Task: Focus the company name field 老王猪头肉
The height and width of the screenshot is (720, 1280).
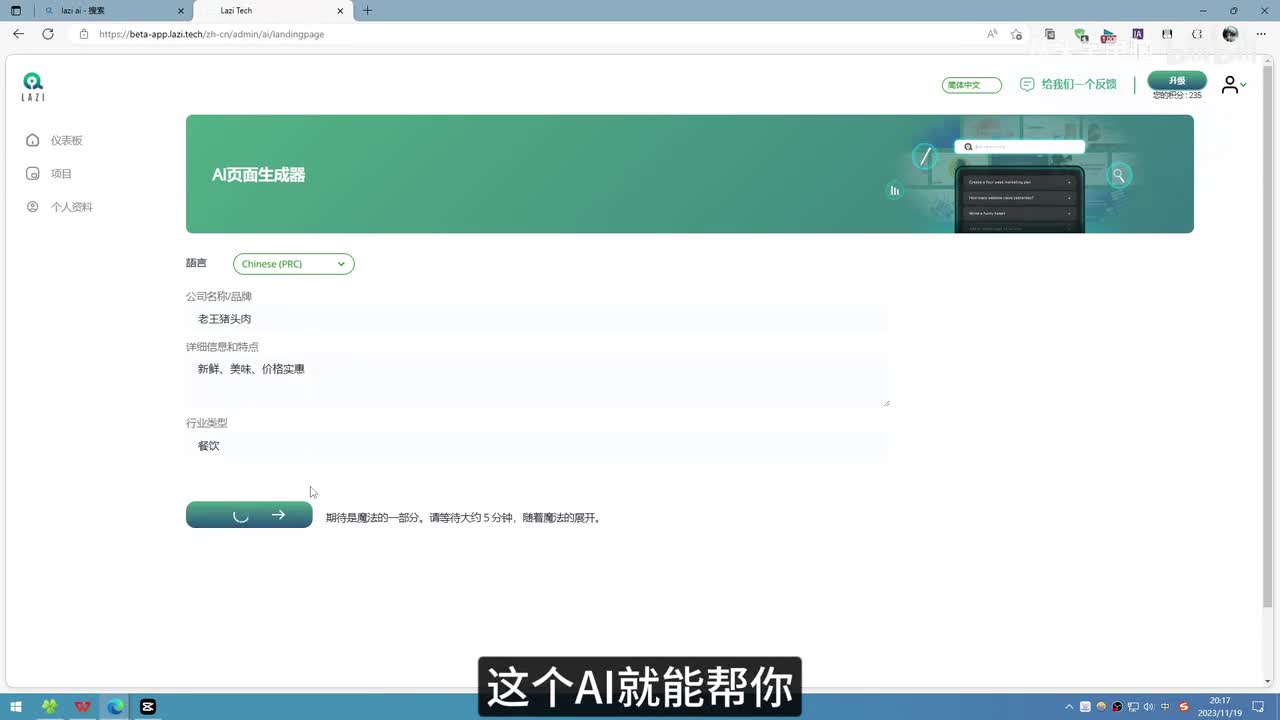Action: [537, 319]
